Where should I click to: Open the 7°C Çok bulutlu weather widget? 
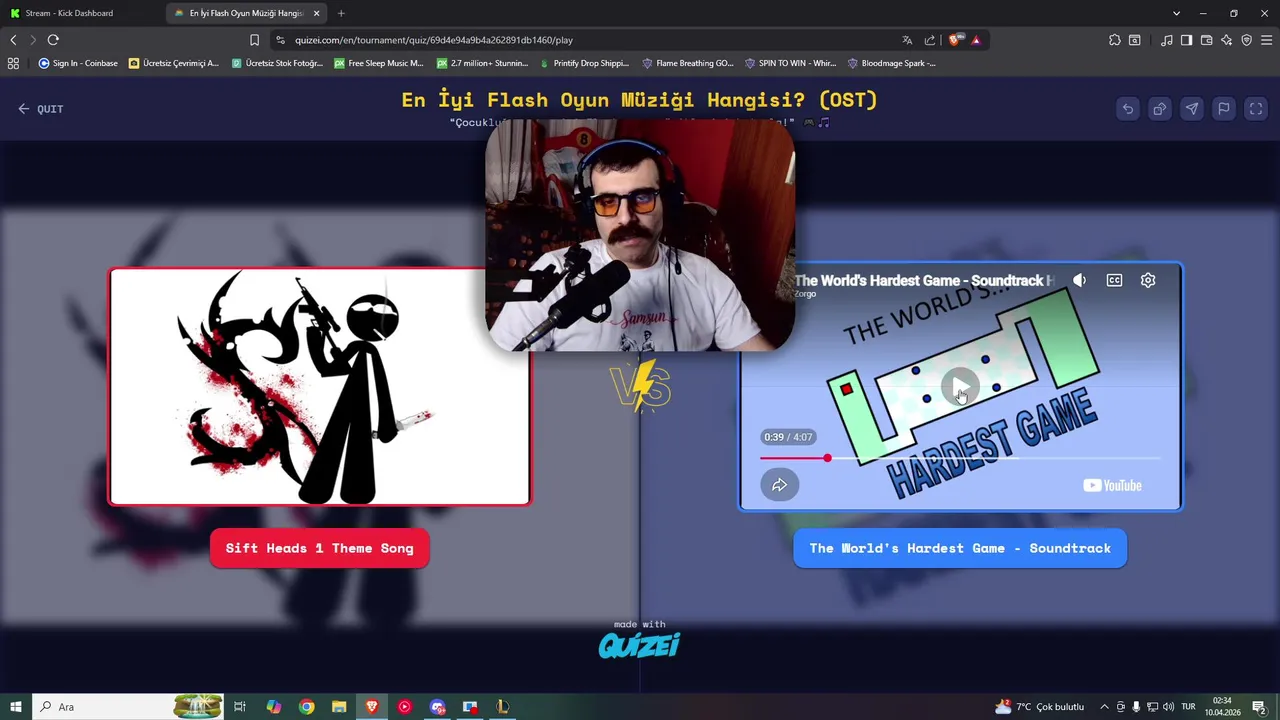click(x=1039, y=707)
